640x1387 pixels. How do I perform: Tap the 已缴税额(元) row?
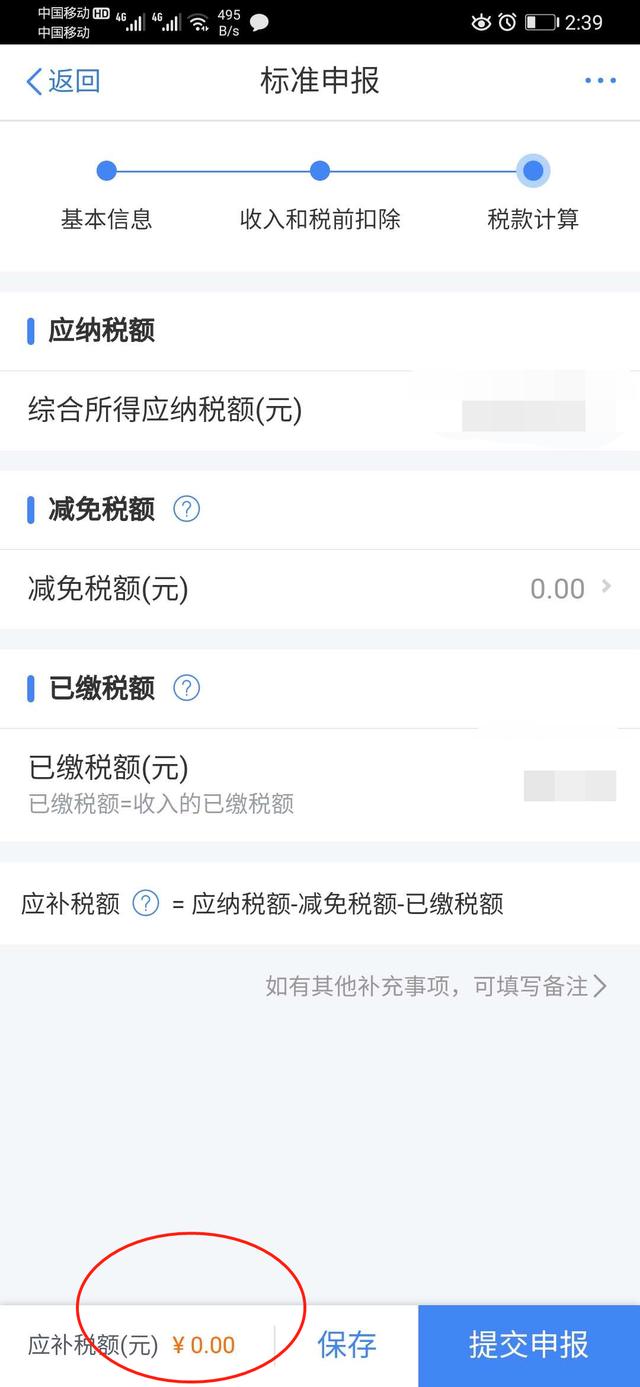tap(320, 785)
